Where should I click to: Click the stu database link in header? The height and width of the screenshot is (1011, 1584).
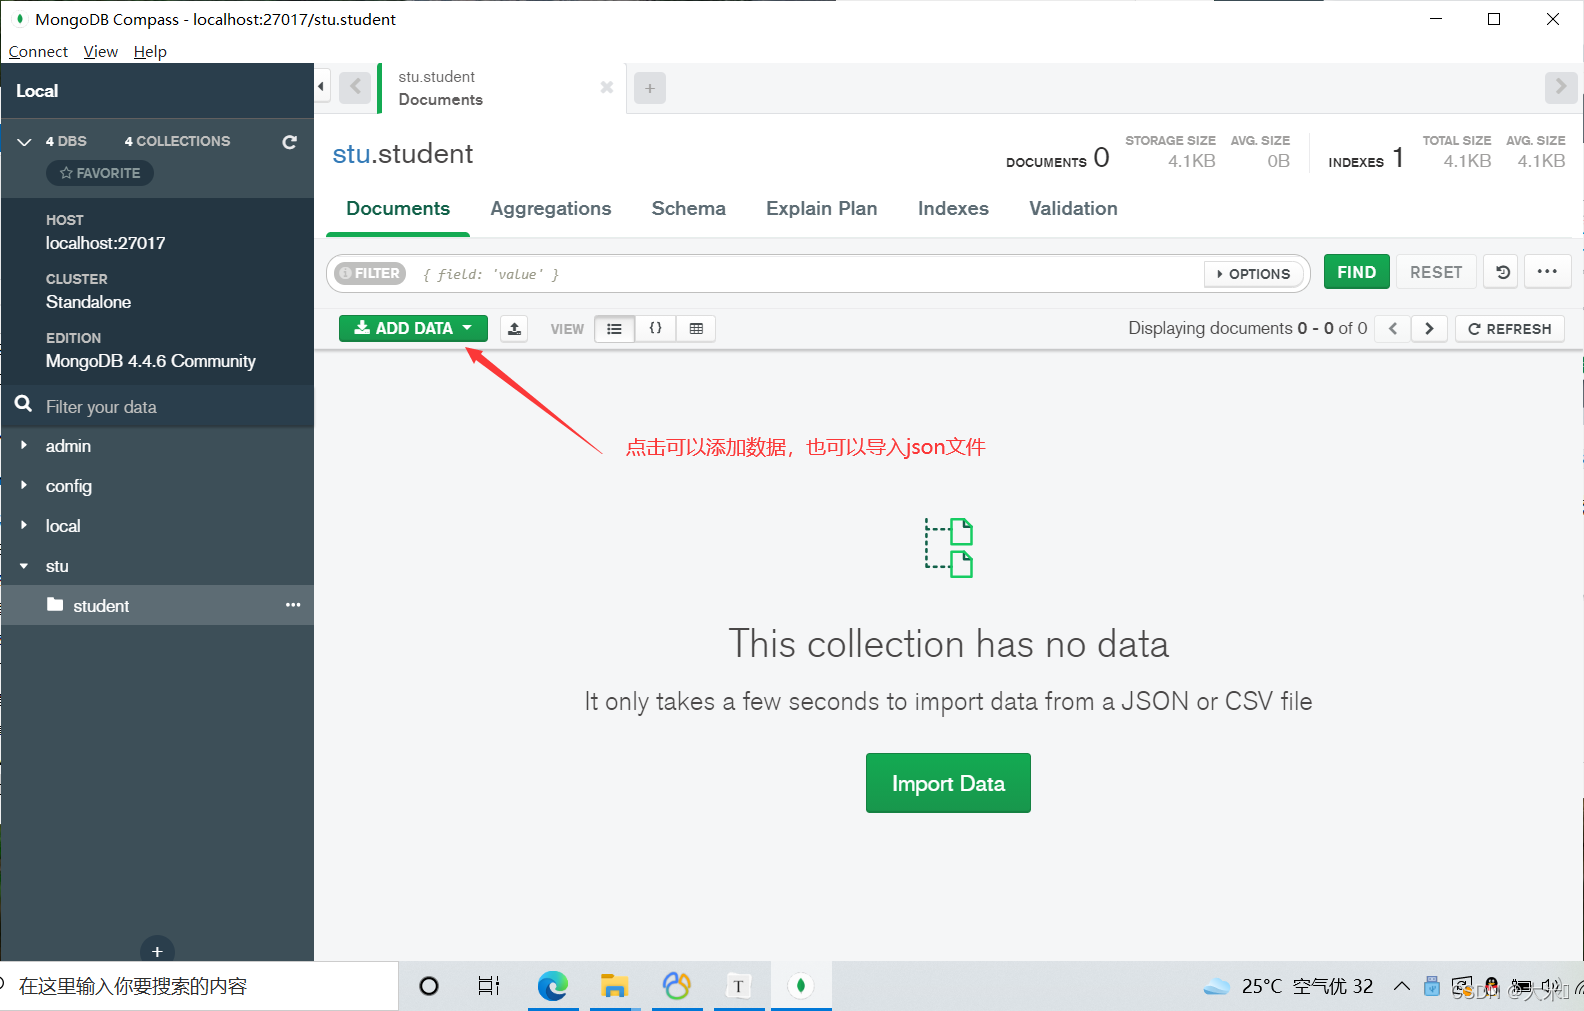[x=351, y=154]
